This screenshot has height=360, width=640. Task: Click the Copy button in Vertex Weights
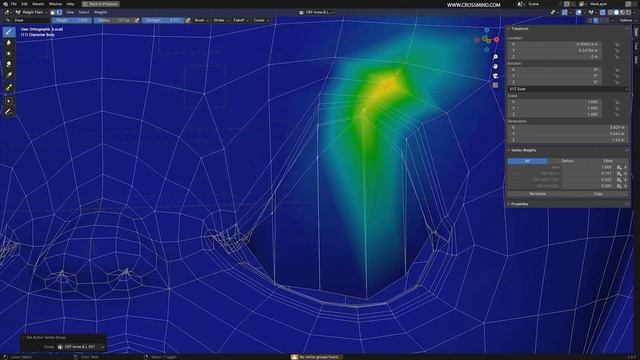pos(598,194)
